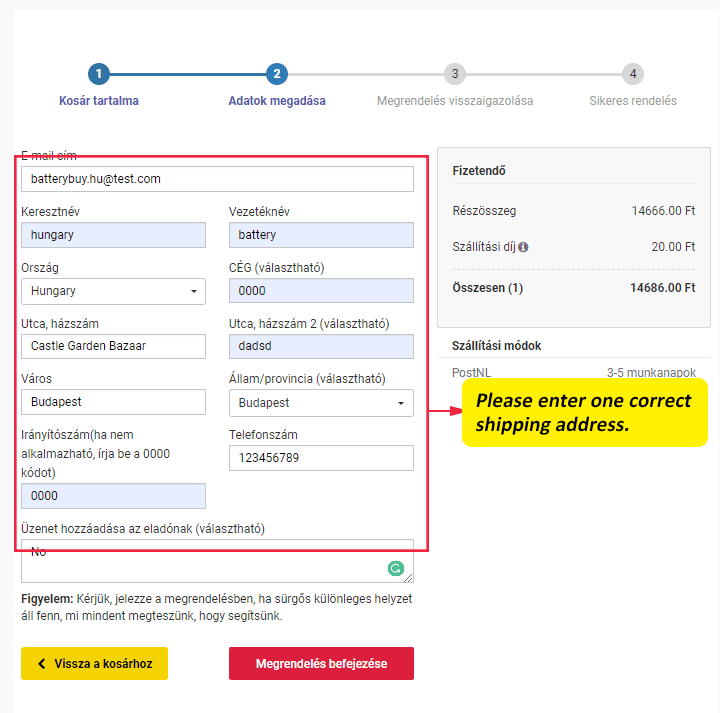This screenshot has height=713, width=720.
Task: Click the green Grammarly icon in message box
Action: pos(396,569)
